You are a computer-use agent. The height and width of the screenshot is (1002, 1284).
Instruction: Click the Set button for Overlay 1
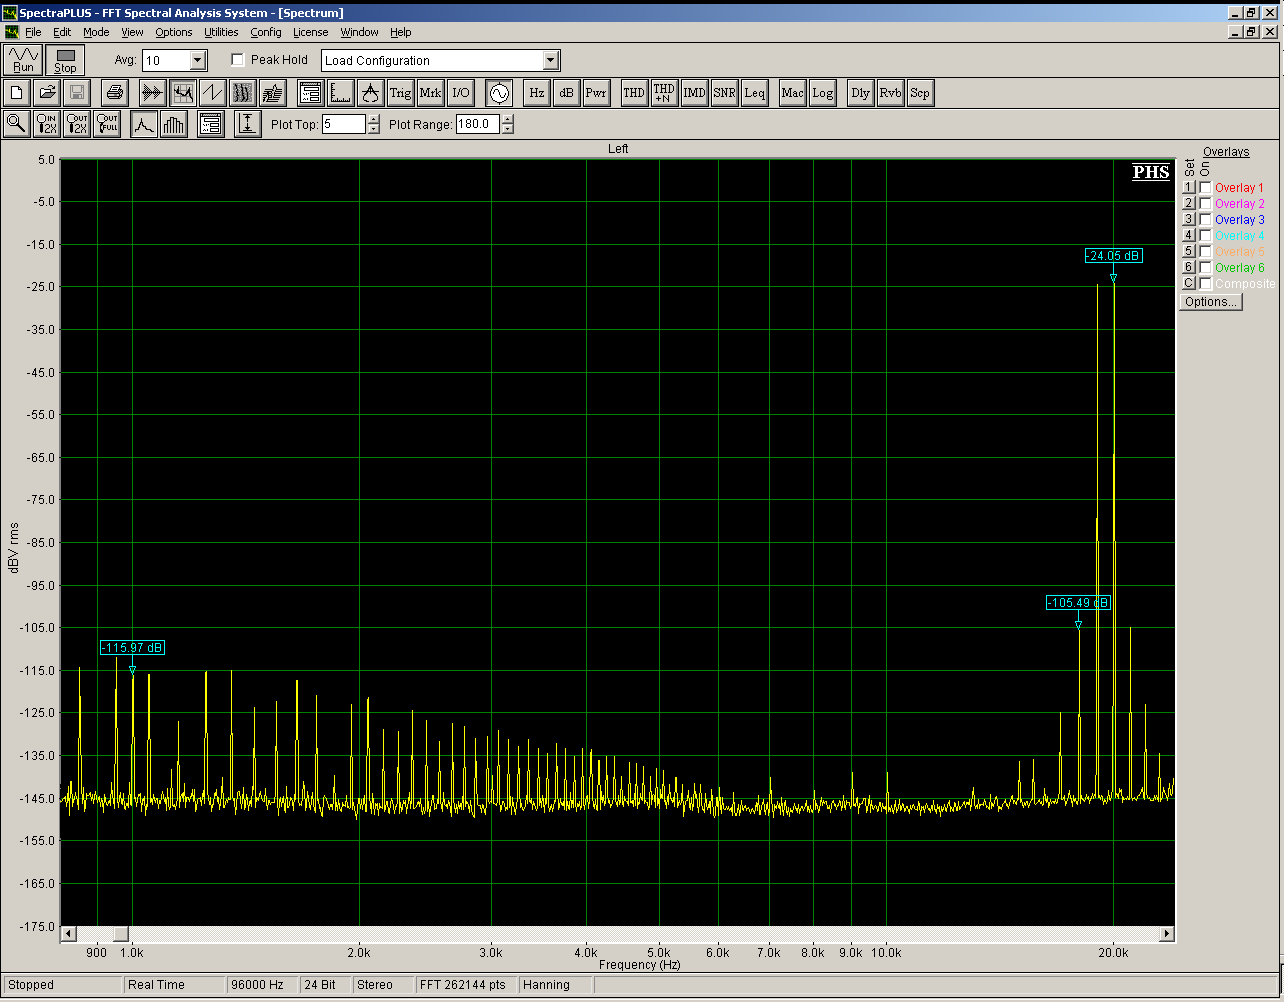tap(1189, 188)
